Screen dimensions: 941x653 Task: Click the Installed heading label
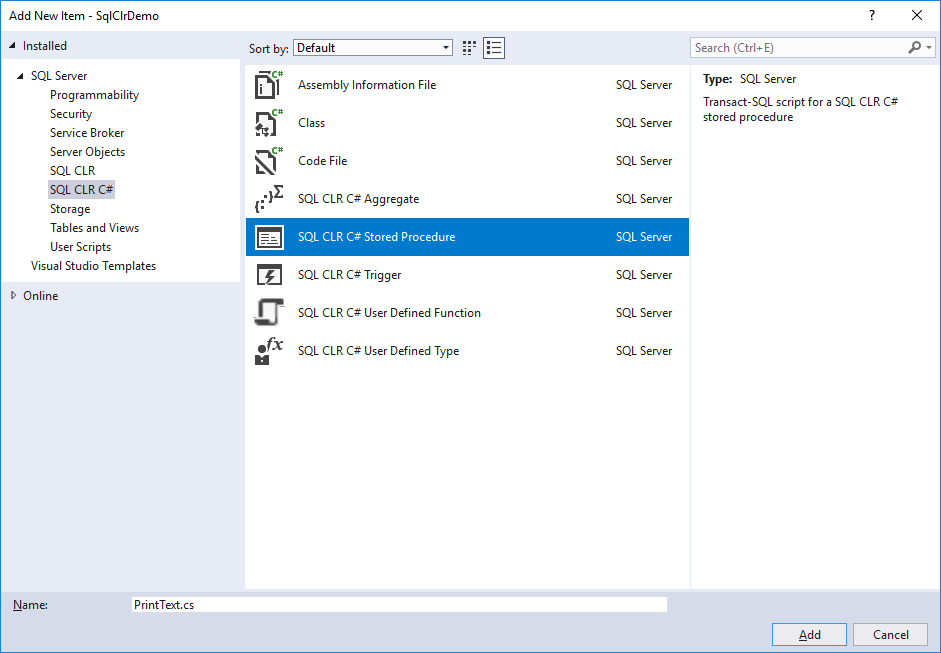coord(44,46)
